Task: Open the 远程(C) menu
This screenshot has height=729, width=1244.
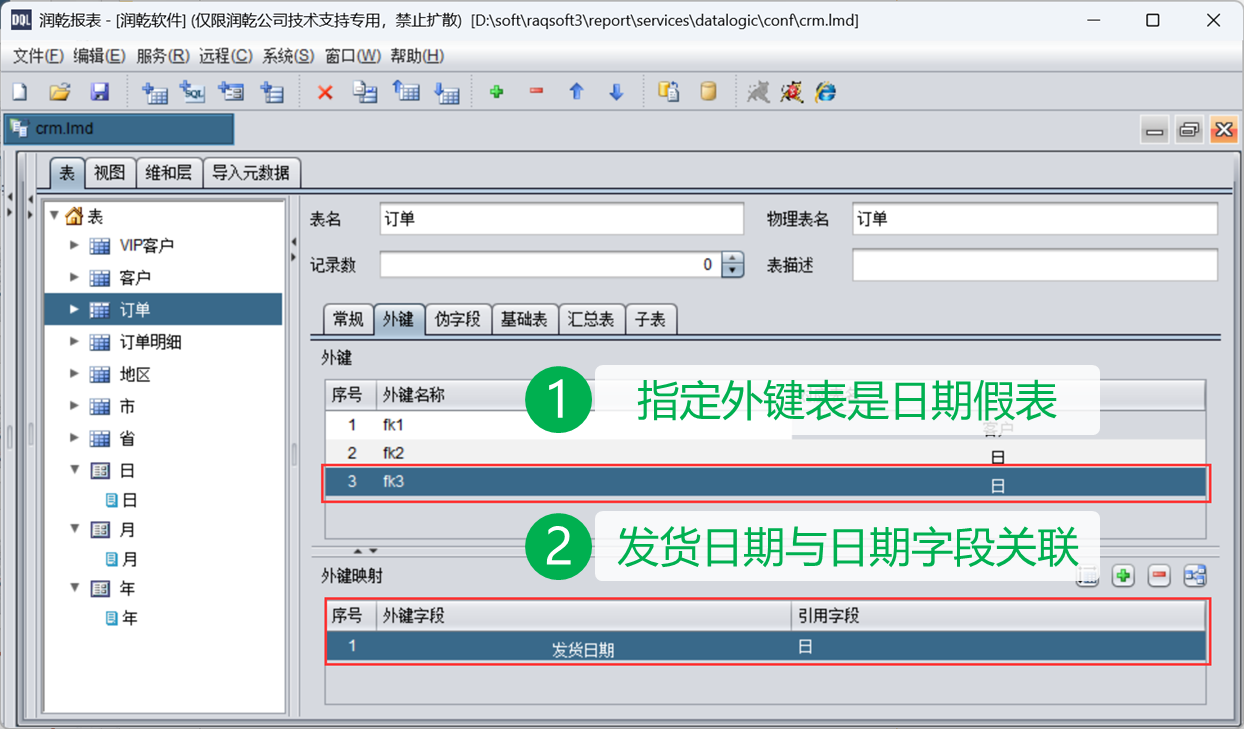Action: tap(226, 56)
